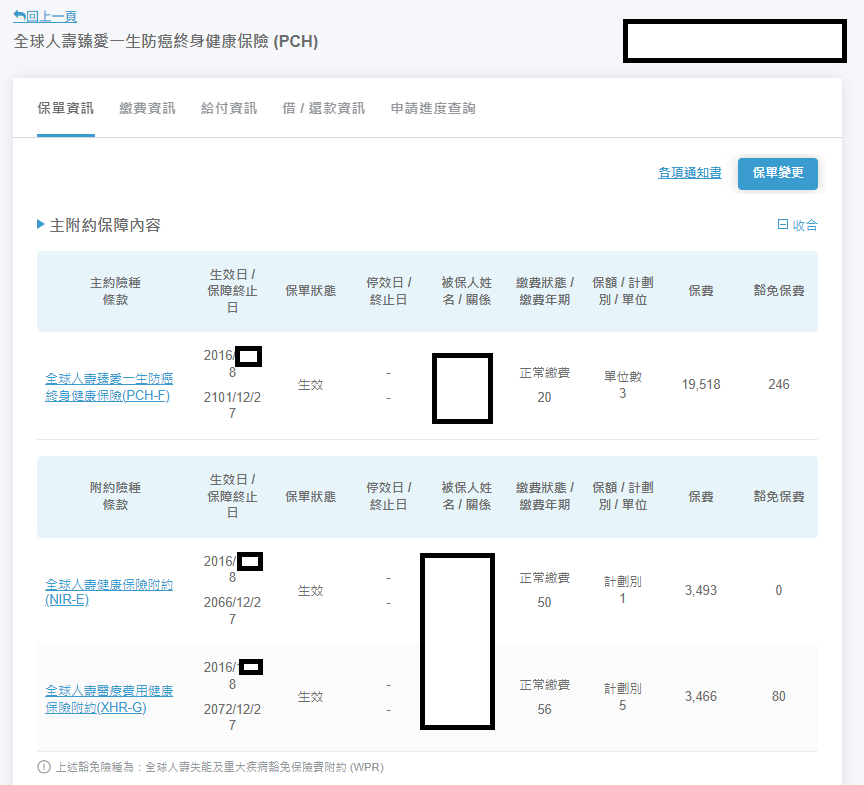The height and width of the screenshot is (785, 864).
Task: Open the 全球人壽醫療費用健康保險附約(XHR-G) rider link
Action: coord(109,697)
